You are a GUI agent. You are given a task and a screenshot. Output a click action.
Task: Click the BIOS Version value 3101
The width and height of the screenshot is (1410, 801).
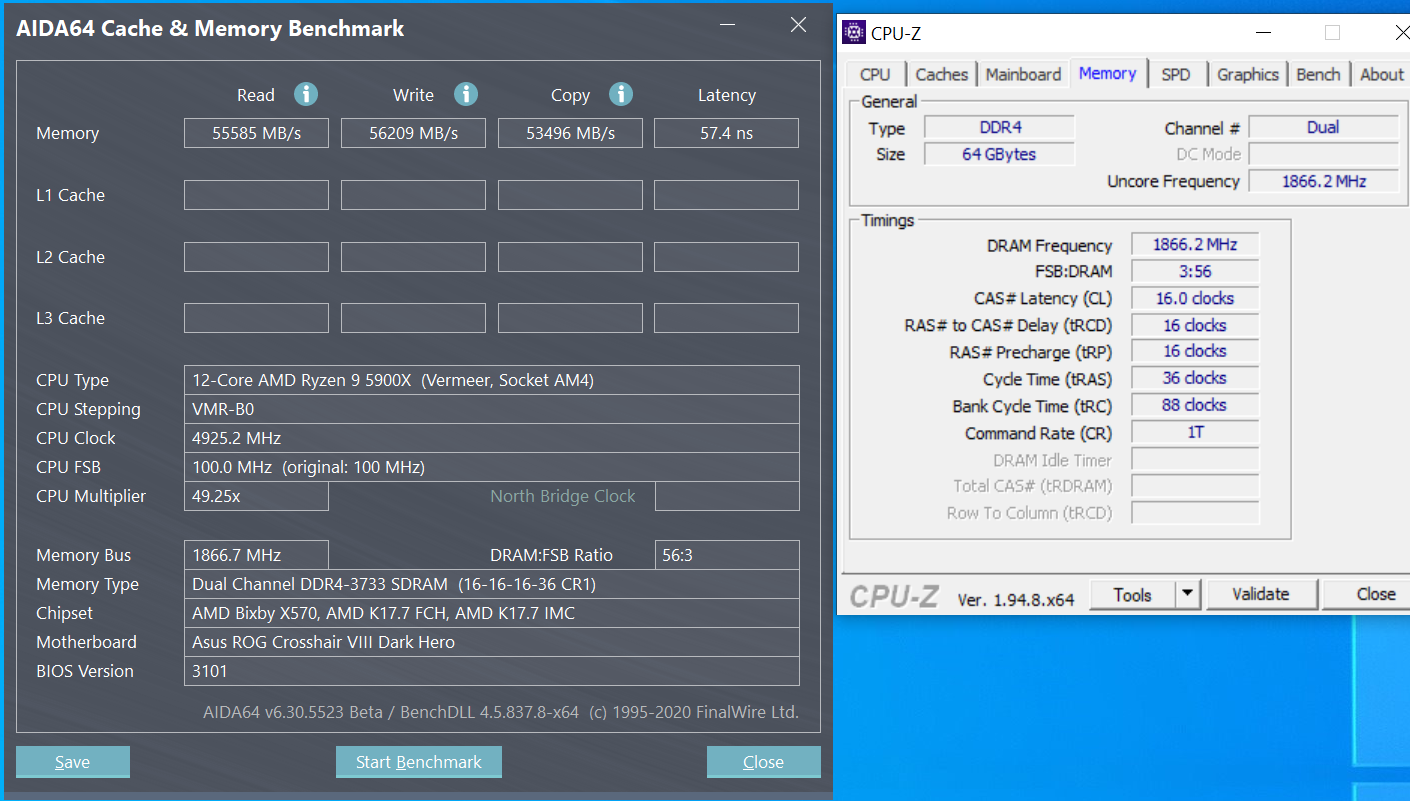coord(492,671)
